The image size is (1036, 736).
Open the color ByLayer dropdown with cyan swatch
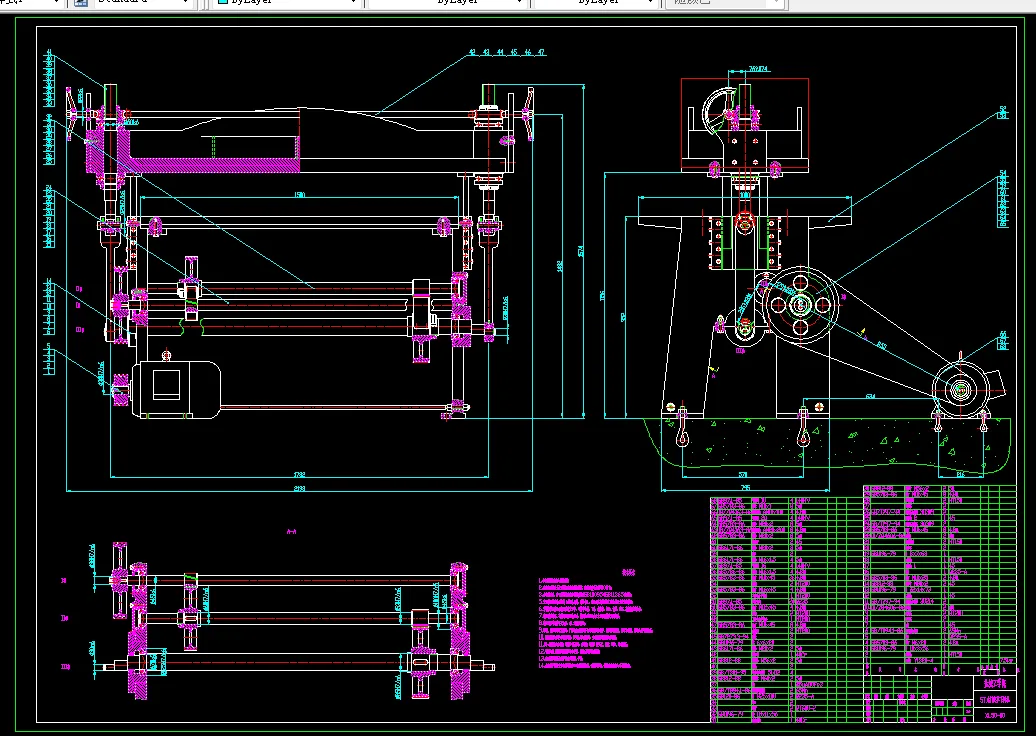(286, 3)
